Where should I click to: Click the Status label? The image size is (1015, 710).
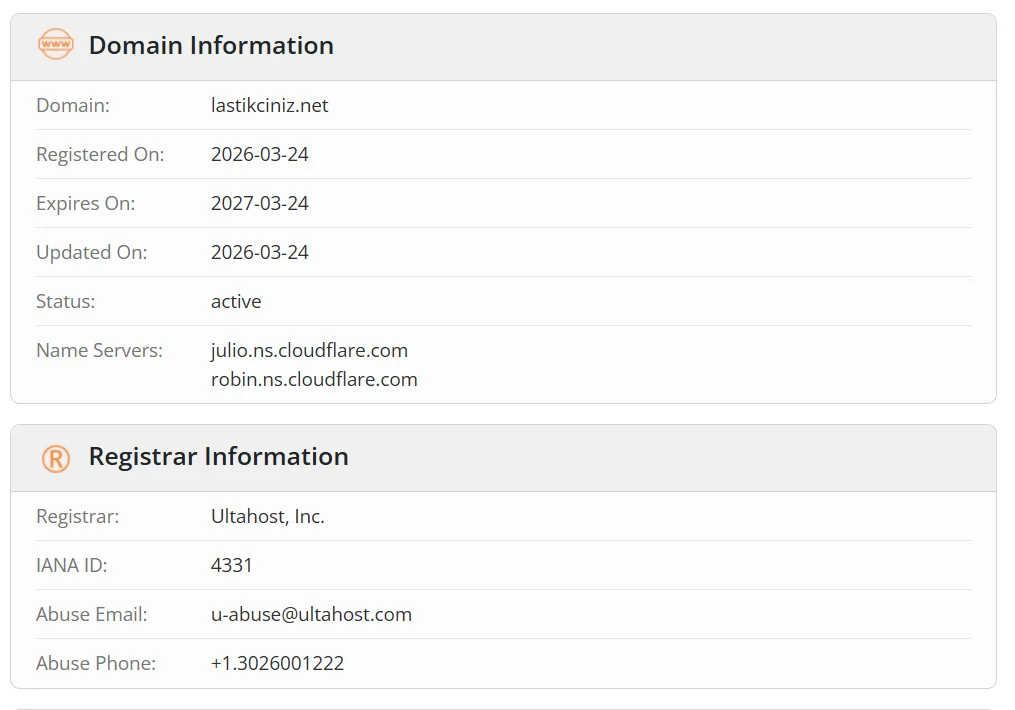(x=65, y=301)
